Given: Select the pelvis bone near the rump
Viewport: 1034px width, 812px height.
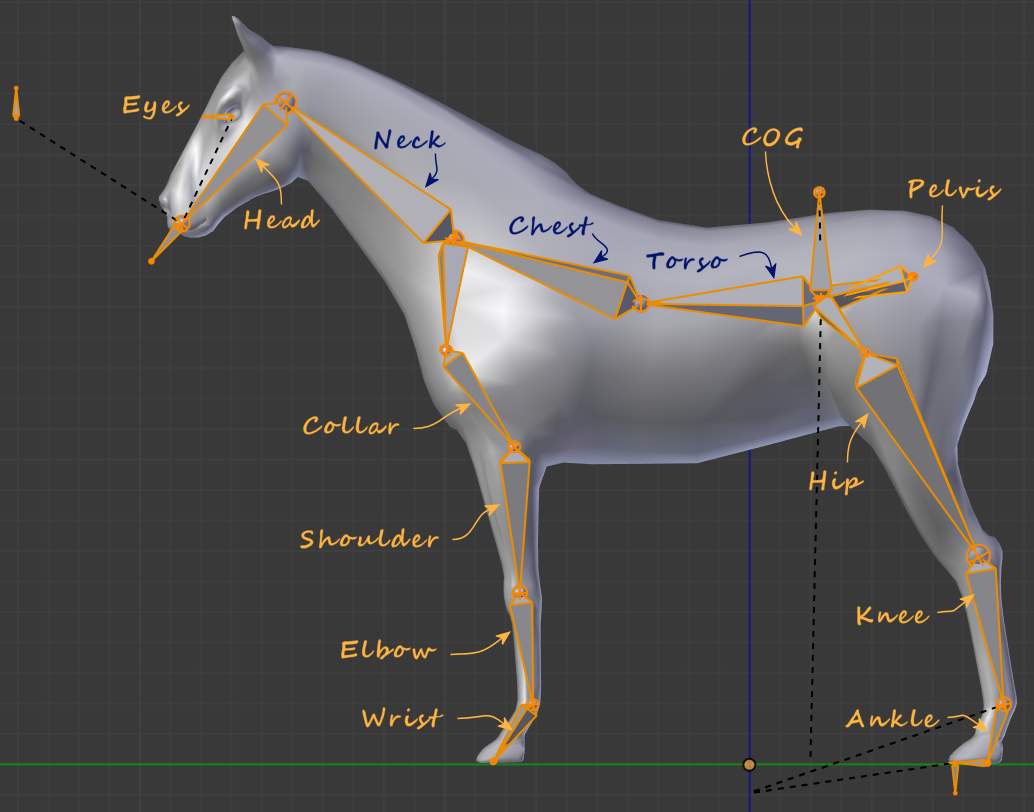Looking at the screenshot, I should pyautogui.click(x=870, y=286).
